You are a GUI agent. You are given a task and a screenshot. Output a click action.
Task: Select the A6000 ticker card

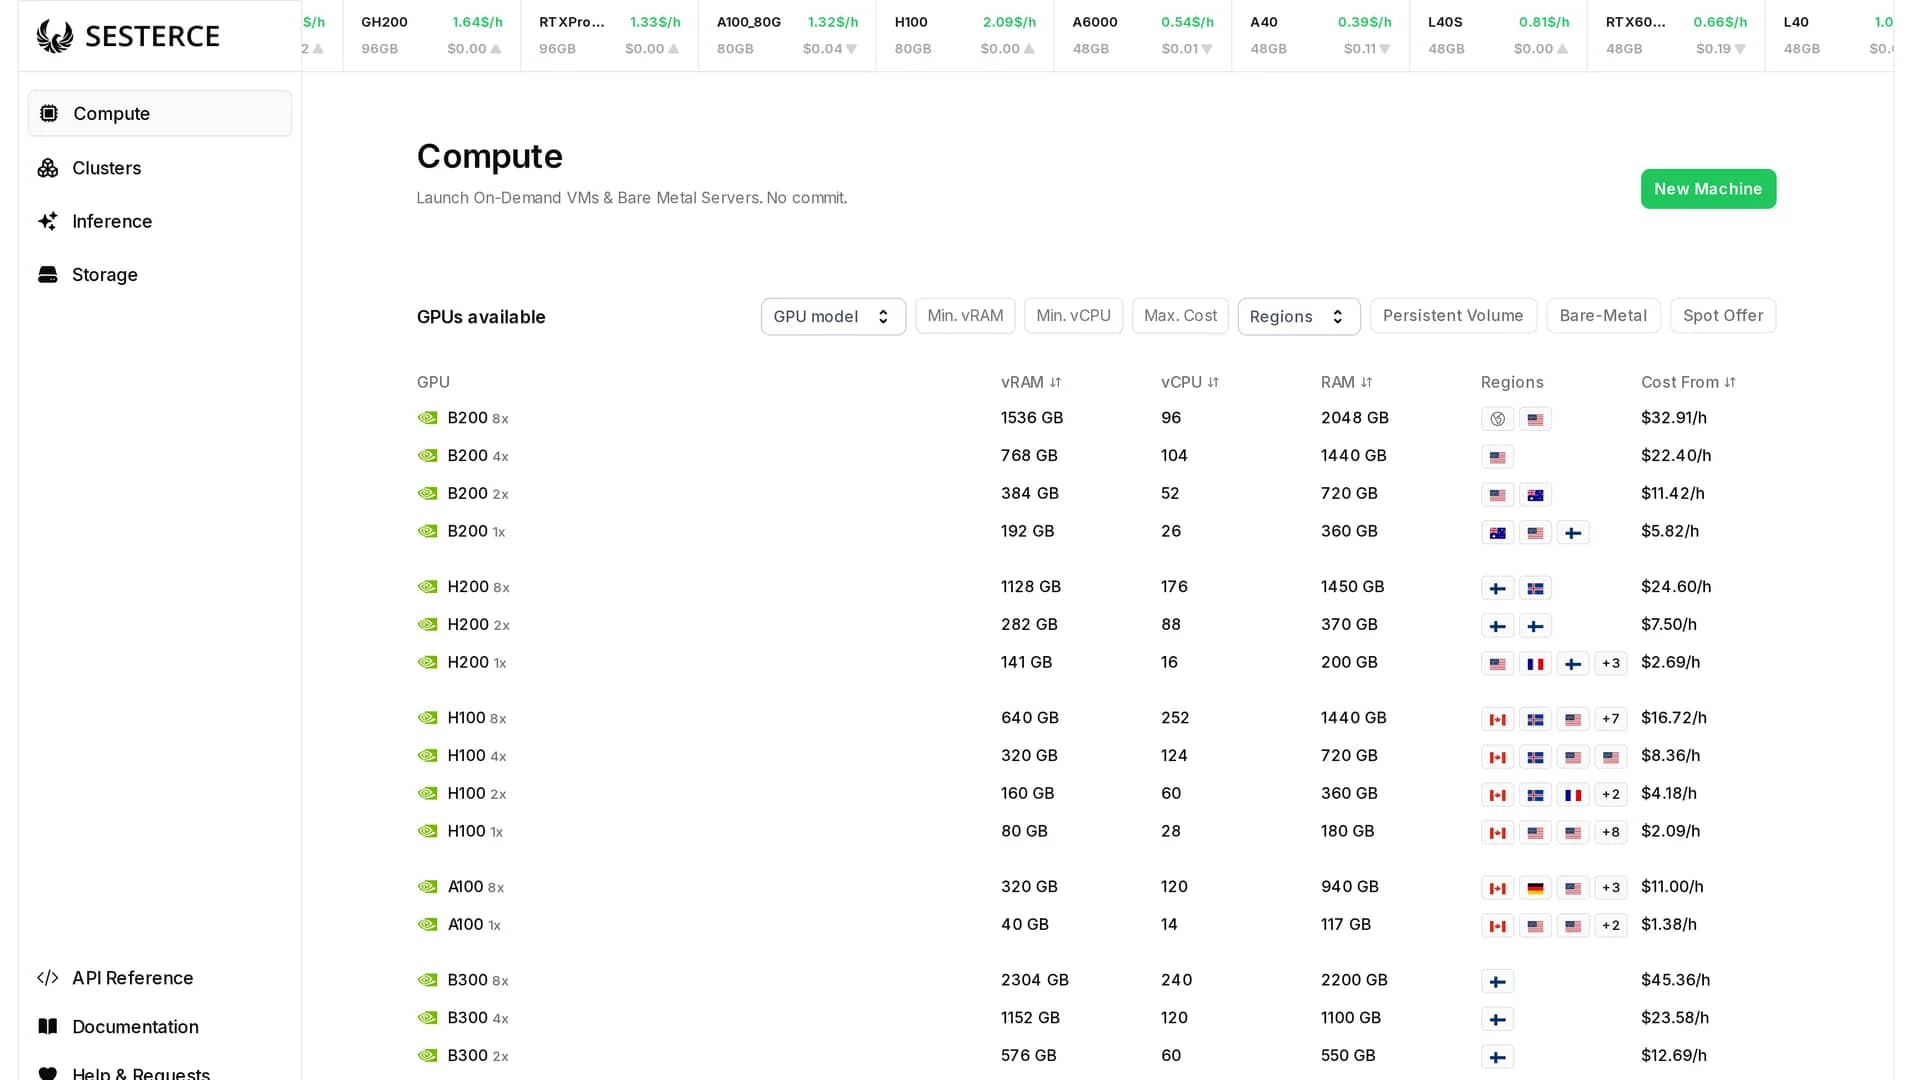coord(1143,35)
